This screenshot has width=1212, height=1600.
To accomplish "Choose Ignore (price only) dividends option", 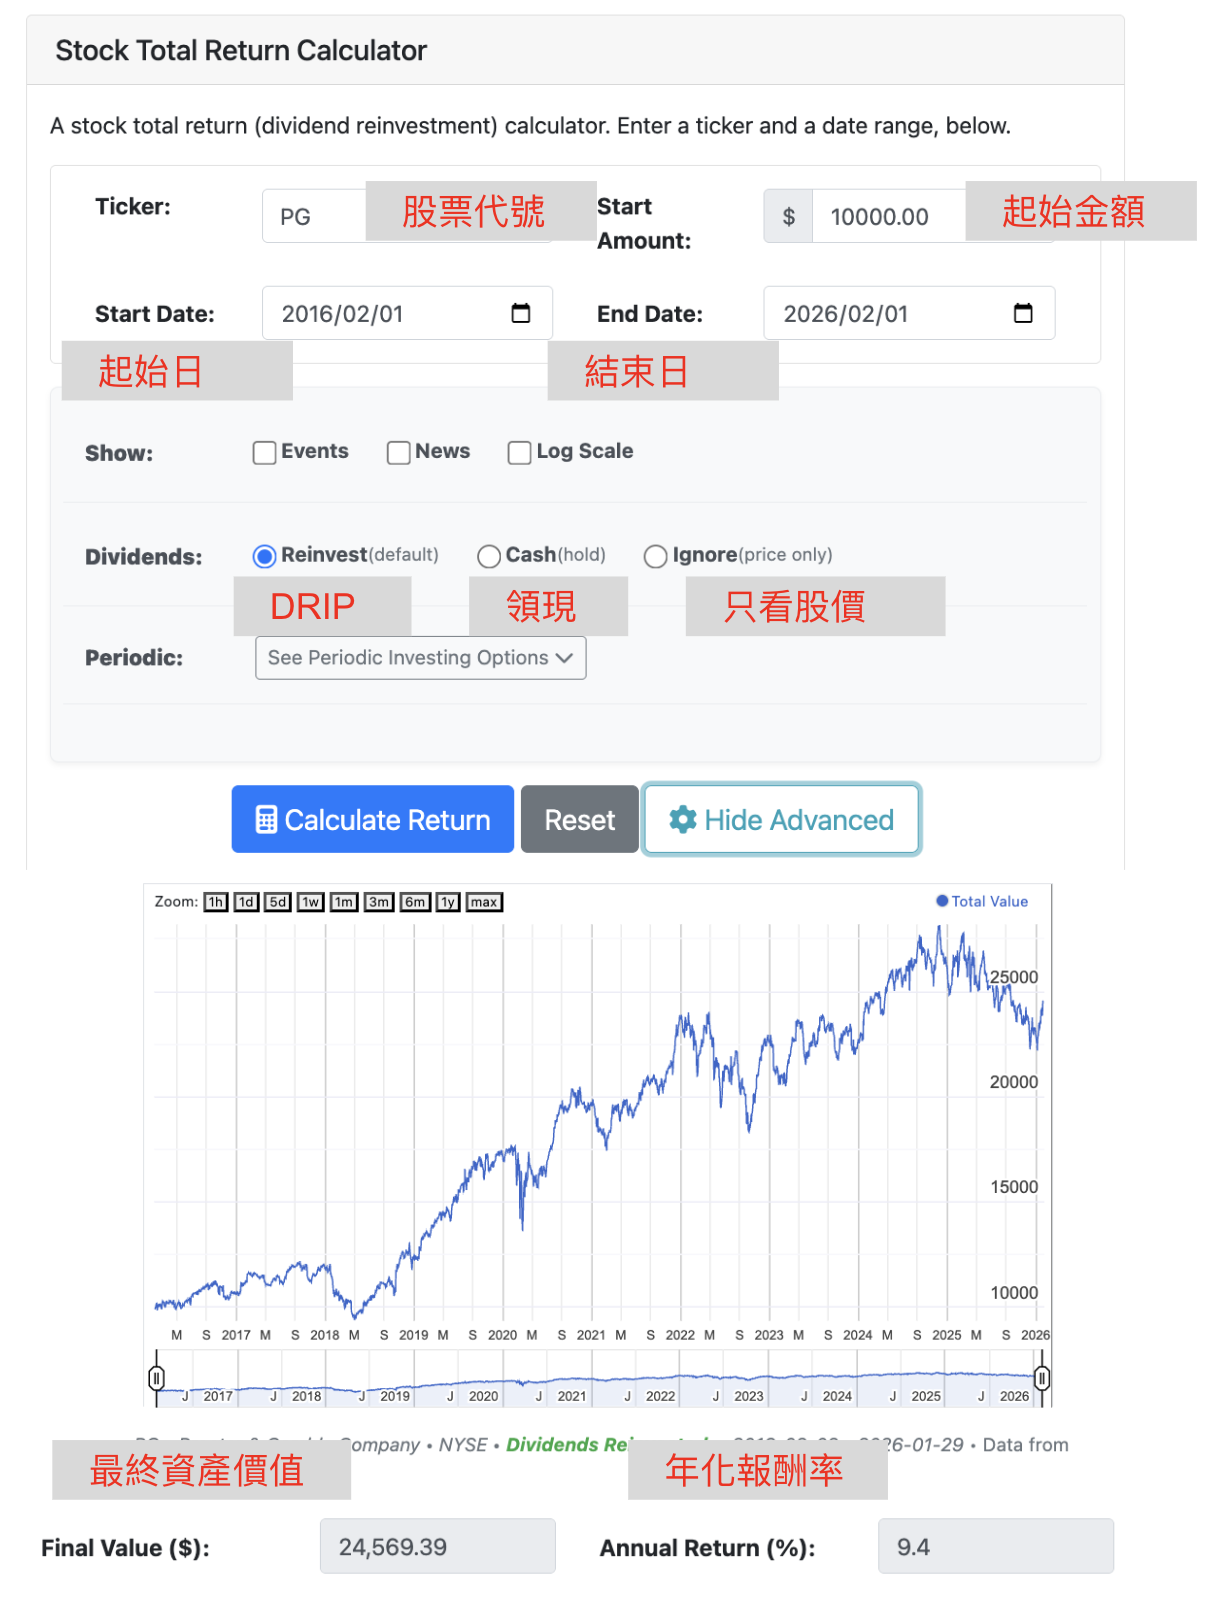I will point(656,556).
